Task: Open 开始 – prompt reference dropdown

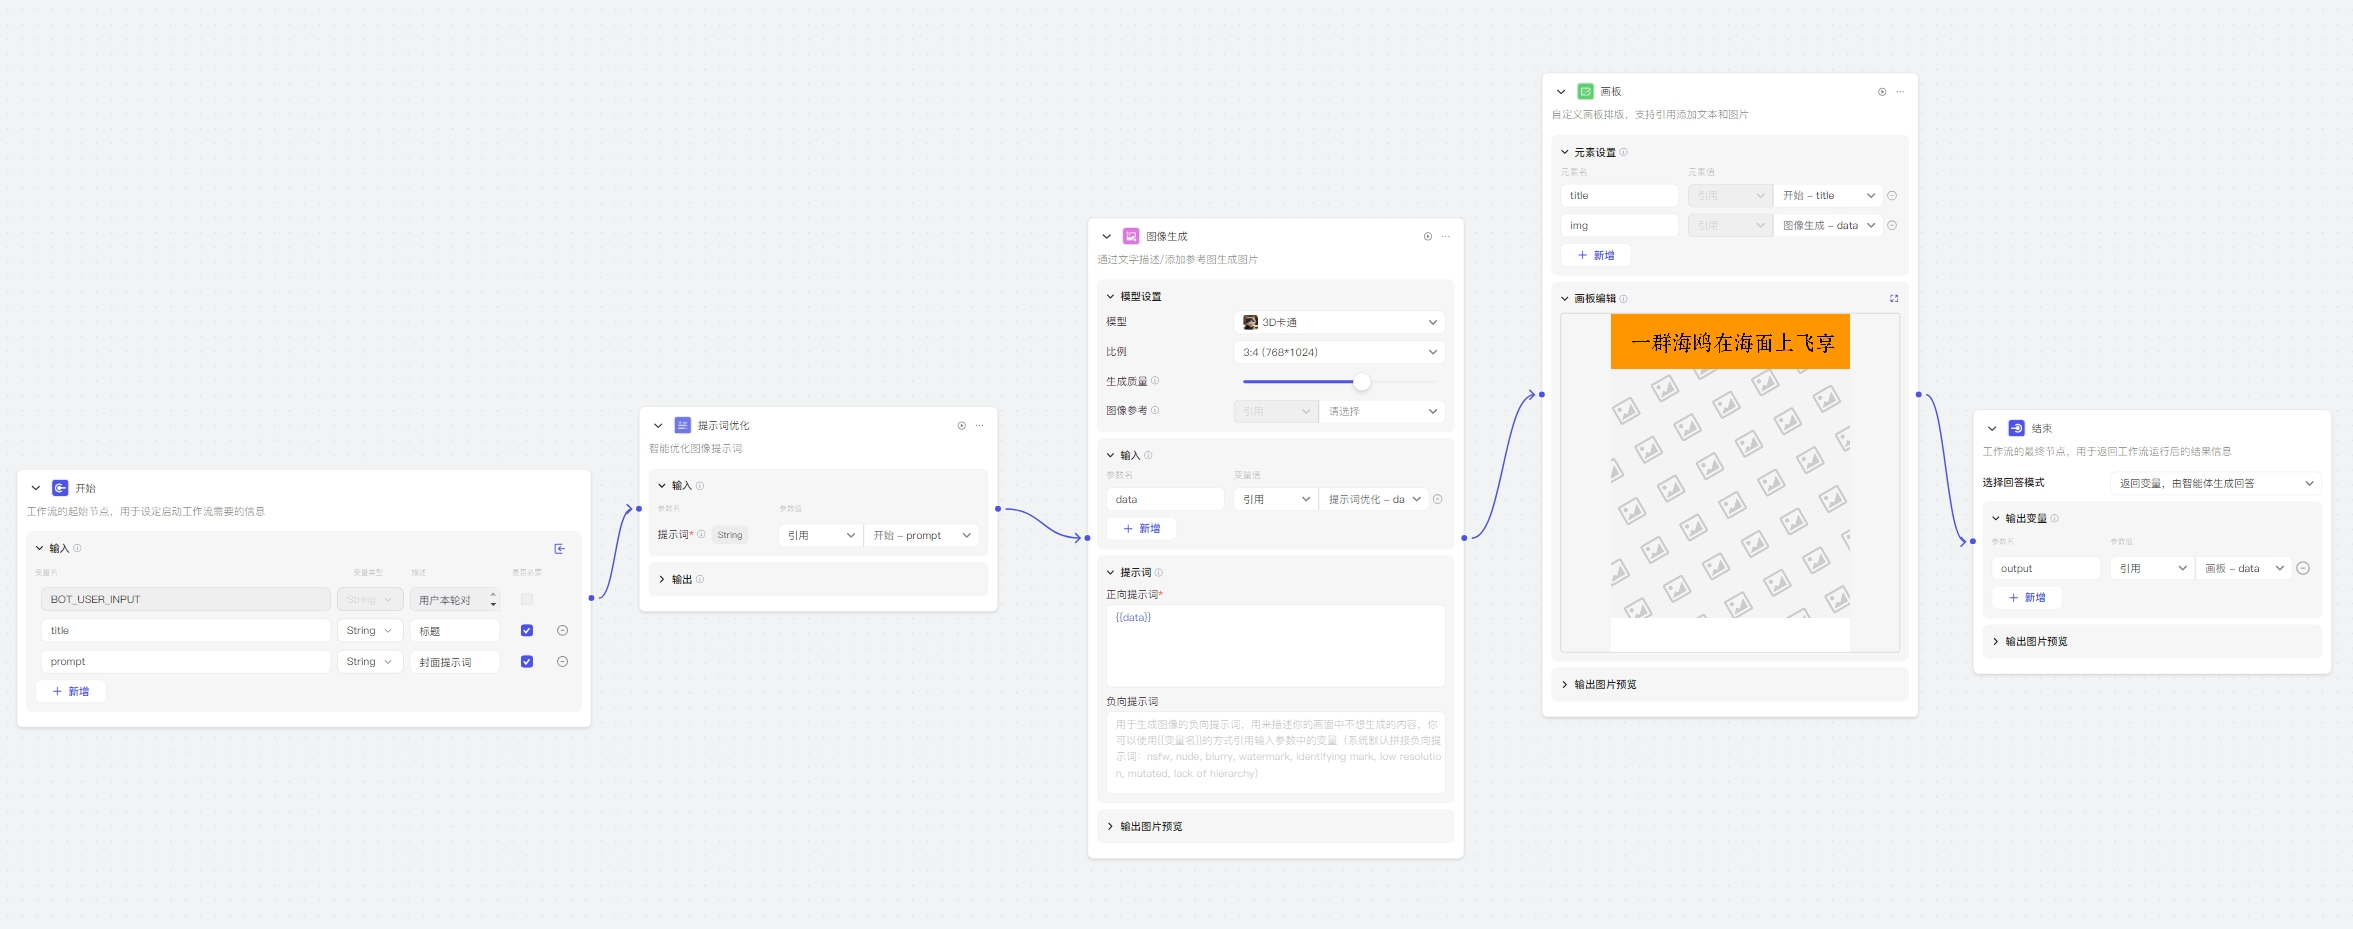Action: [x=922, y=535]
